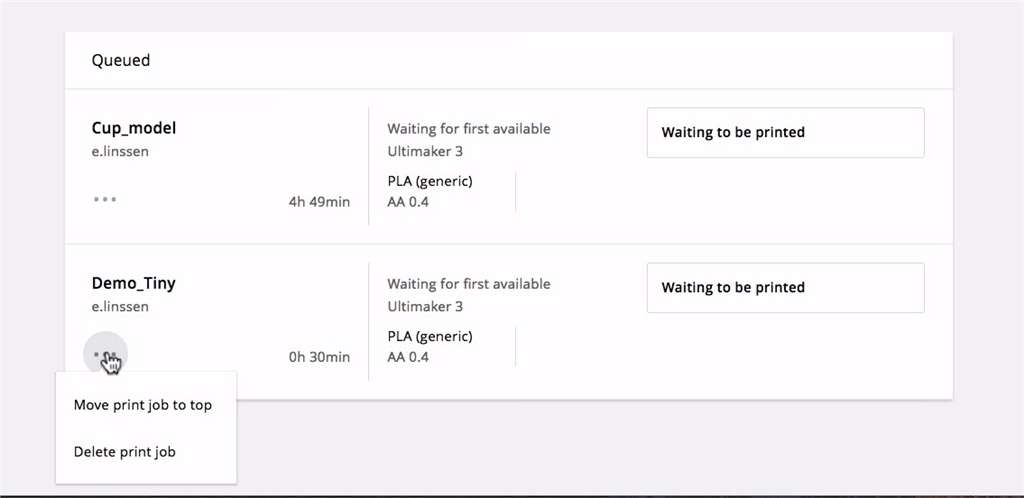Click the Demo_Tiny three-dot options button
The width and height of the screenshot is (1024, 498).
click(x=105, y=354)
